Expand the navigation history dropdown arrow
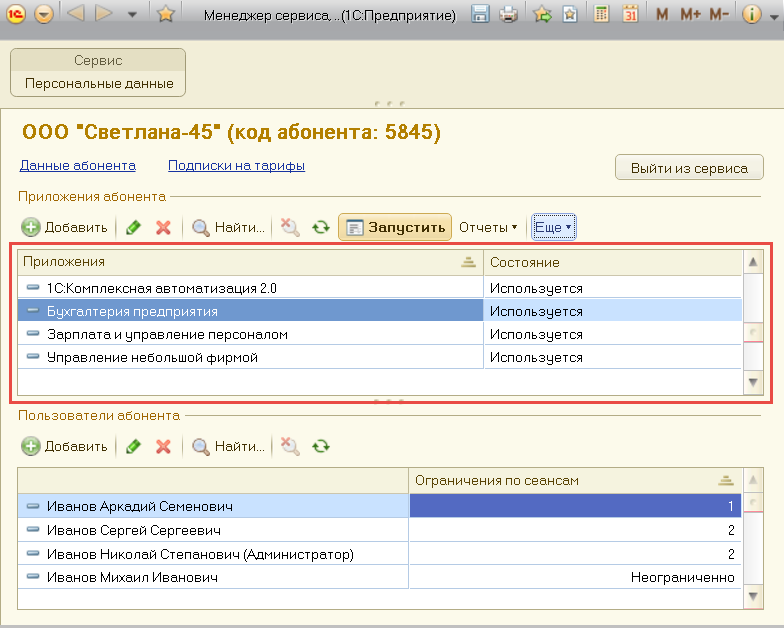Viewport: 784px width, 628px height. (132, 15)
